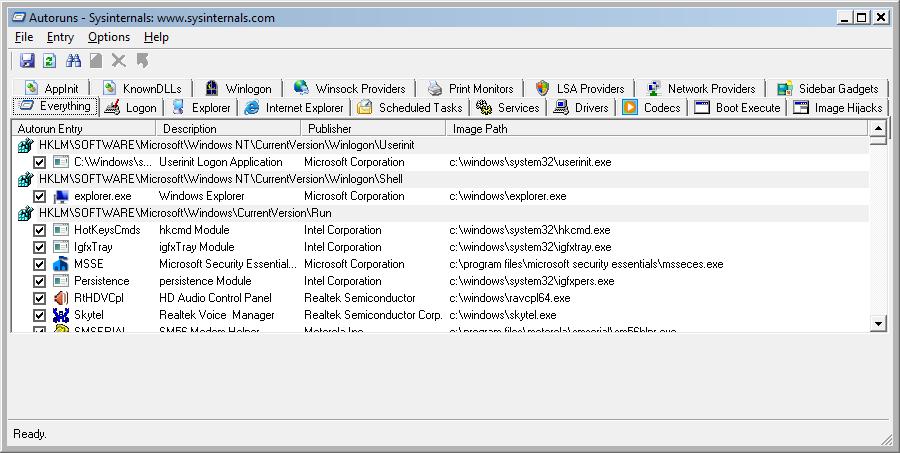
Task: Click the Delete X toolbar icon
Action: click(x=119, y=60)
